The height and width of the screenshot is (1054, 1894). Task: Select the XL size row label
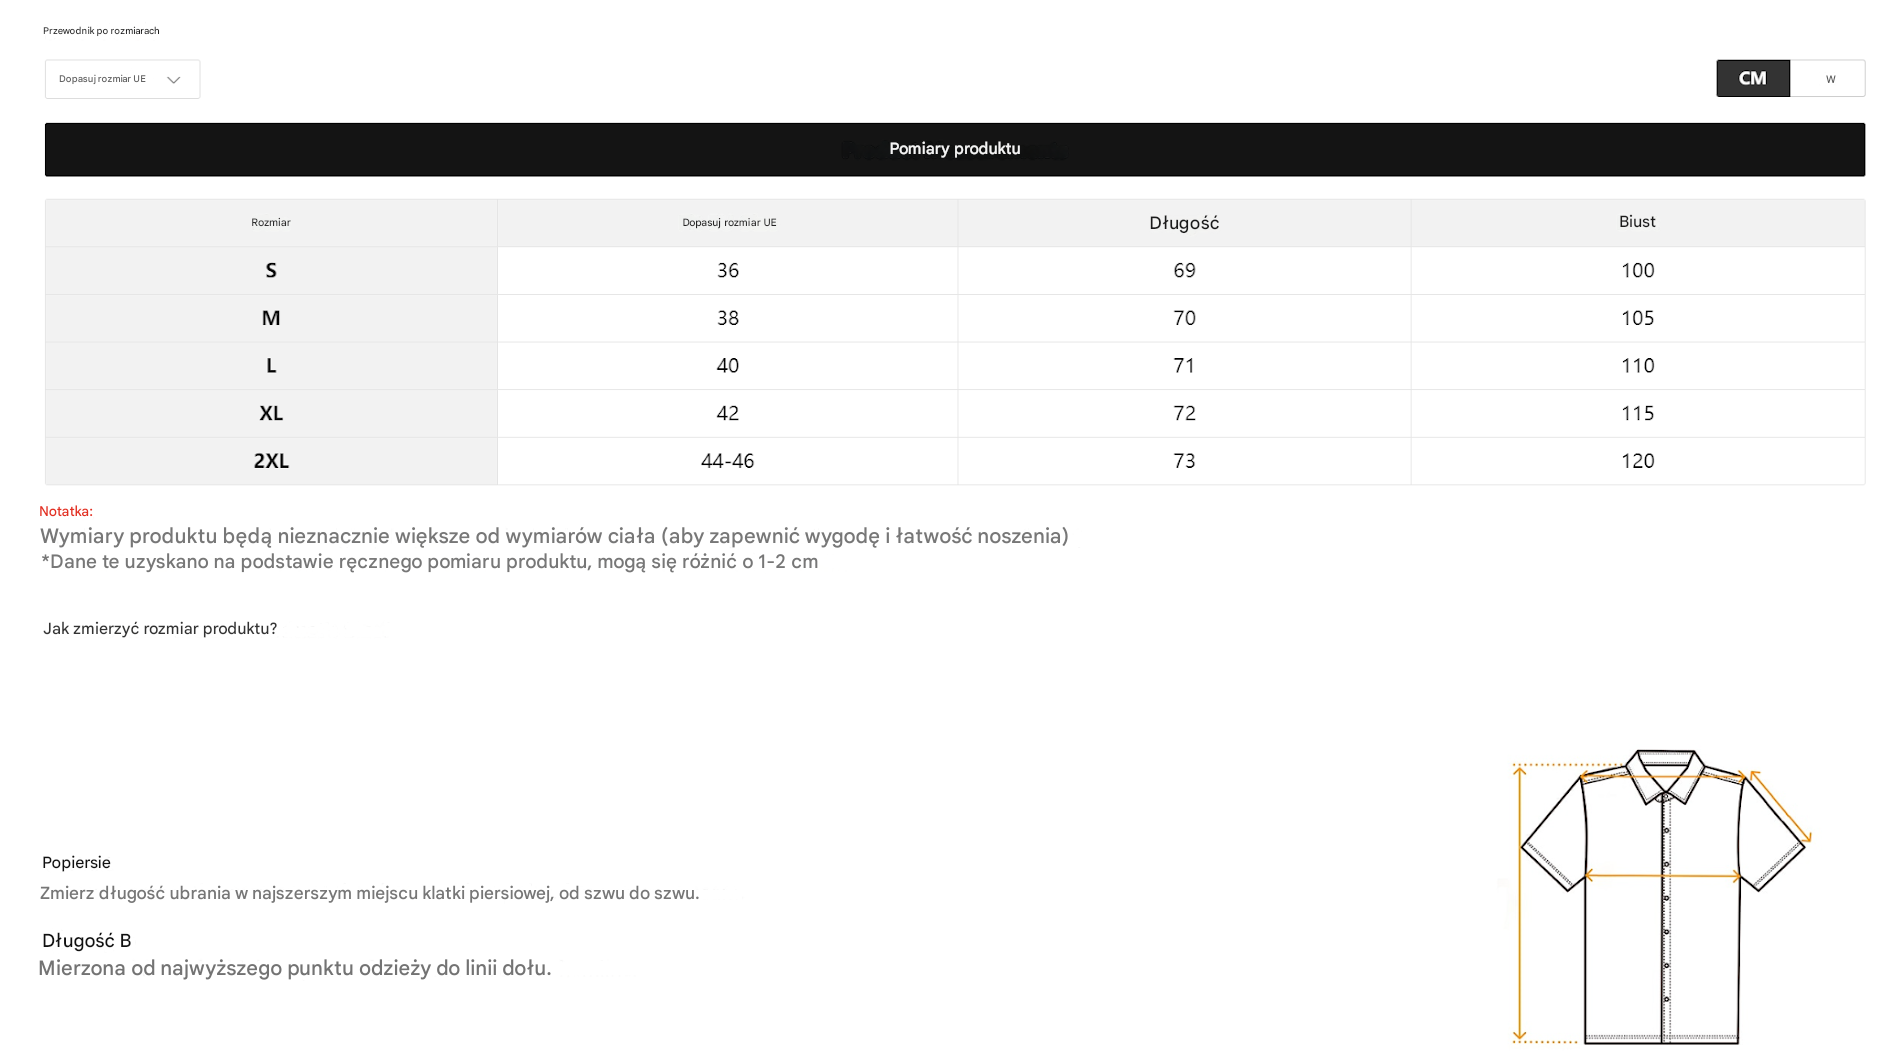(x=271, y=413)
